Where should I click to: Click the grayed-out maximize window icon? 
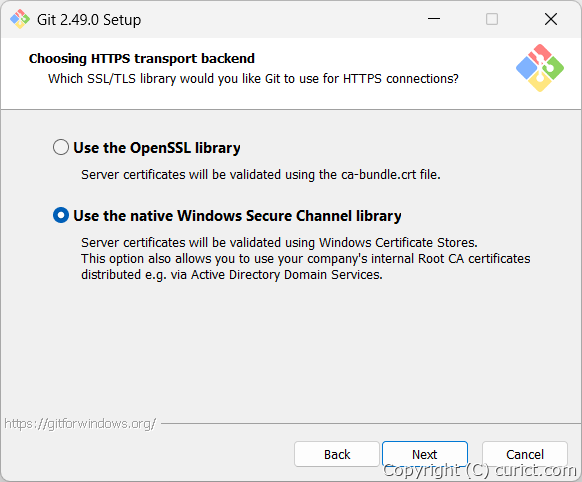(492, 19)
